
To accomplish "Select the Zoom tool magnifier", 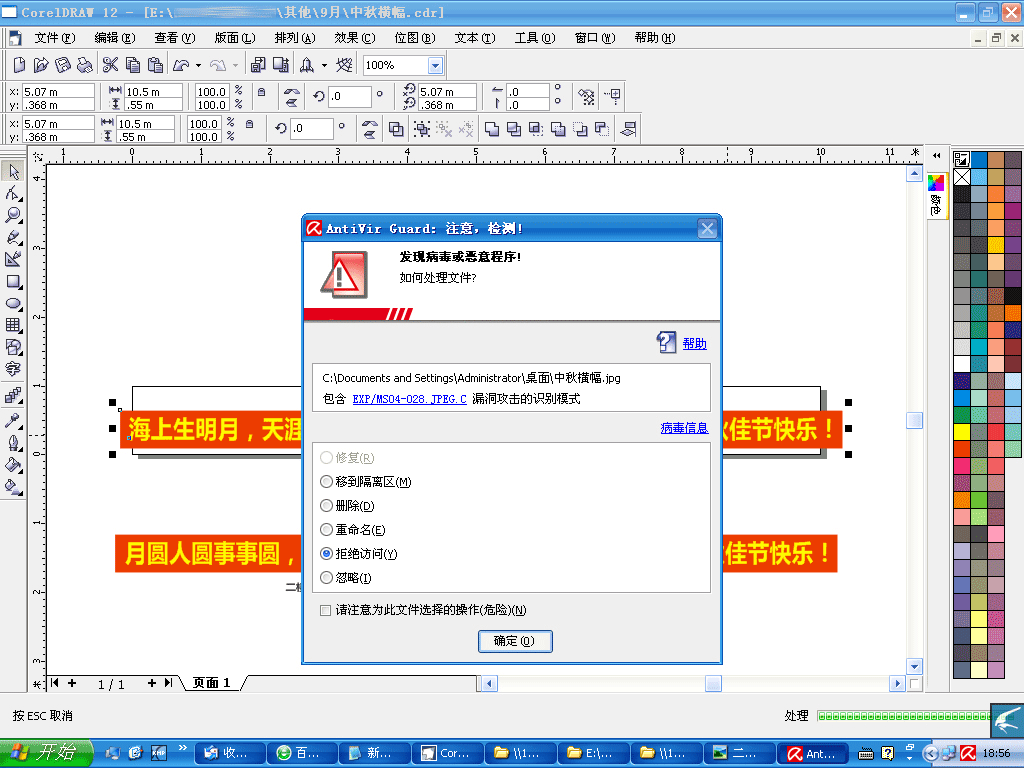I will pos(13,215).
